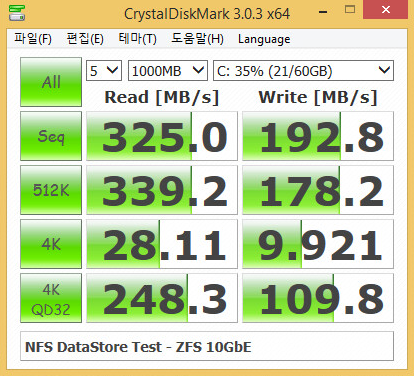Open the test count dropdown showing 5
The image size is (414, 376).
104,71
